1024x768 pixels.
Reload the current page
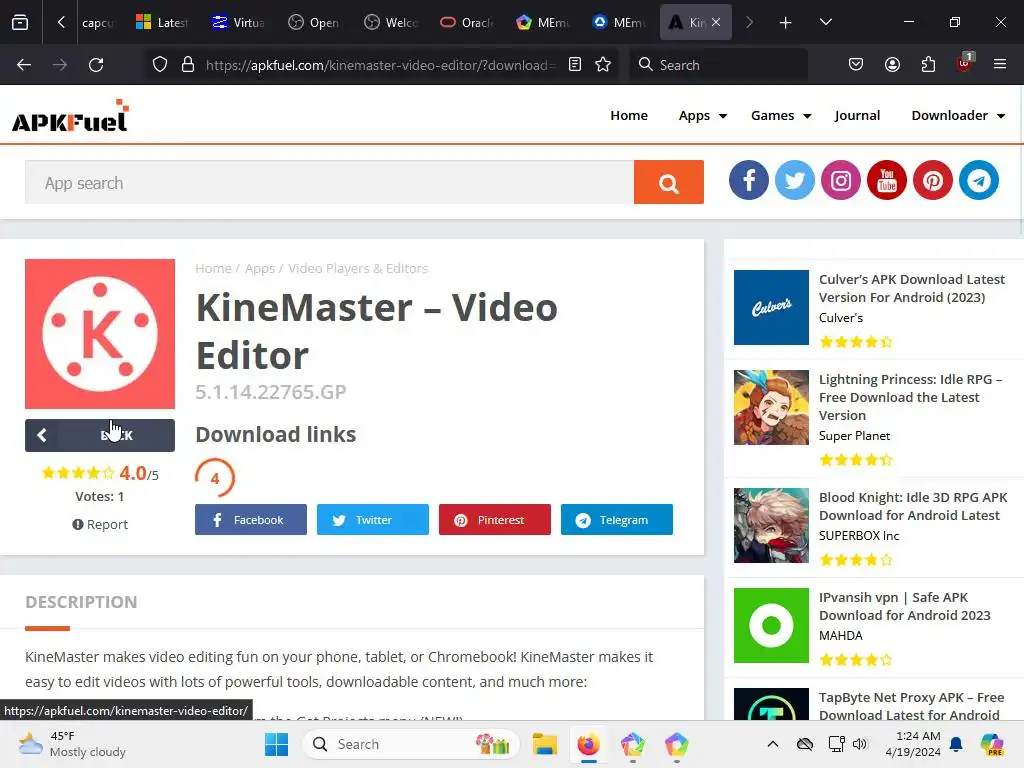(x=96, y=65)
